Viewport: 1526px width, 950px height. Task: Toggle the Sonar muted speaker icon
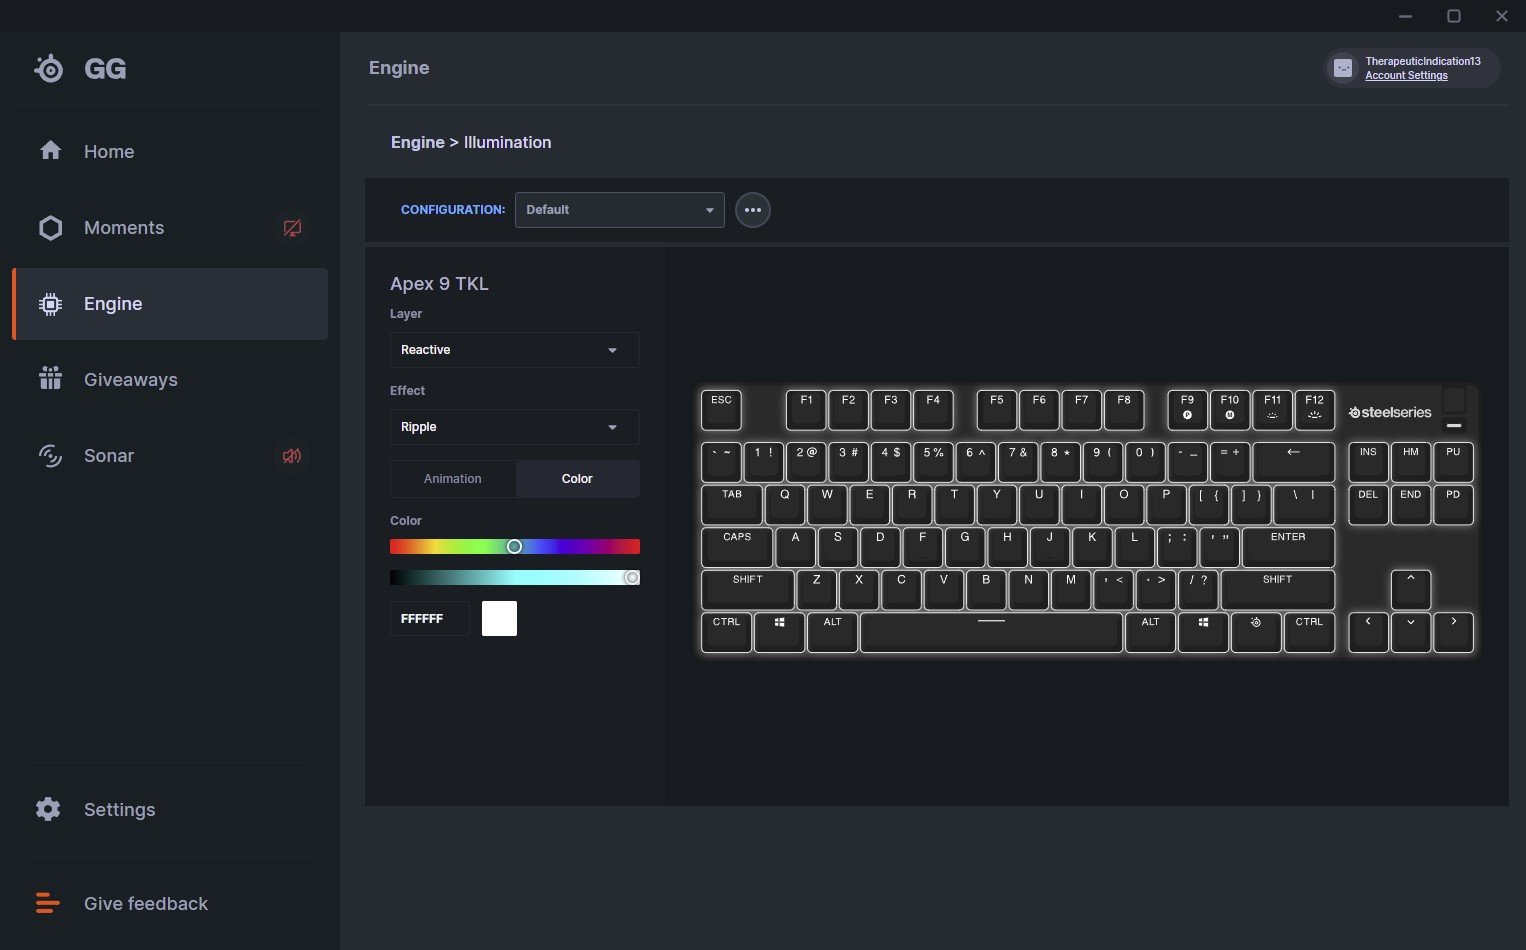point(292,456)
